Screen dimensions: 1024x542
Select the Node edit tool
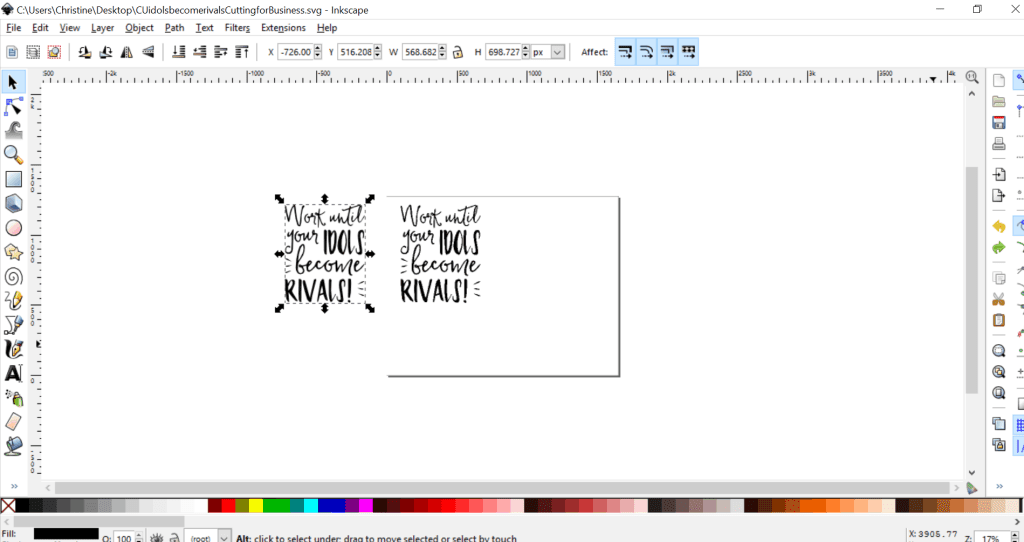pyautogui.click(x=13, y=106)
